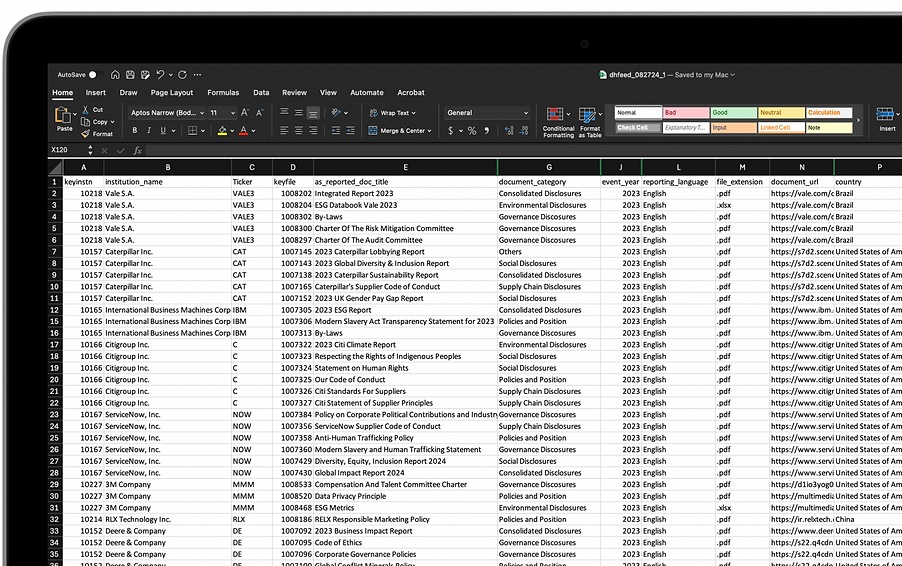Select the Formulas tab
Image resolution: width=902 pixels, height=566 pixels.
(223, 93)
